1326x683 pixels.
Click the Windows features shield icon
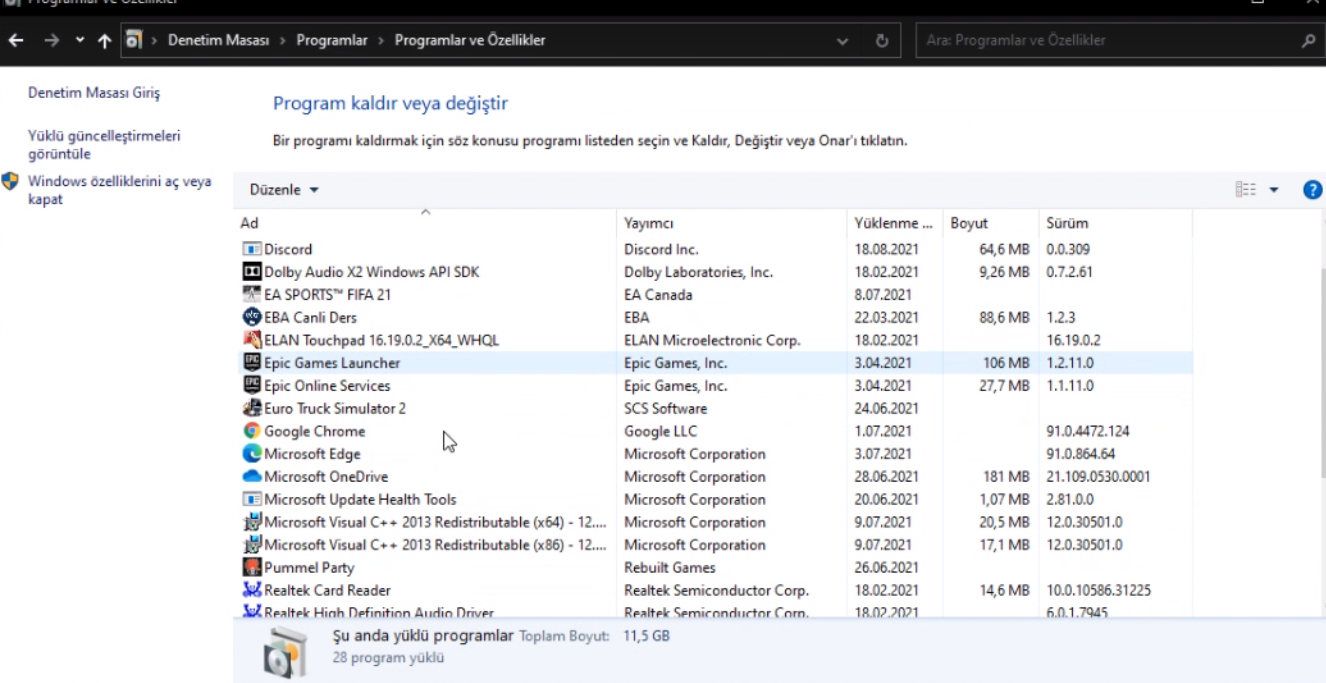(x=11, y=181)
